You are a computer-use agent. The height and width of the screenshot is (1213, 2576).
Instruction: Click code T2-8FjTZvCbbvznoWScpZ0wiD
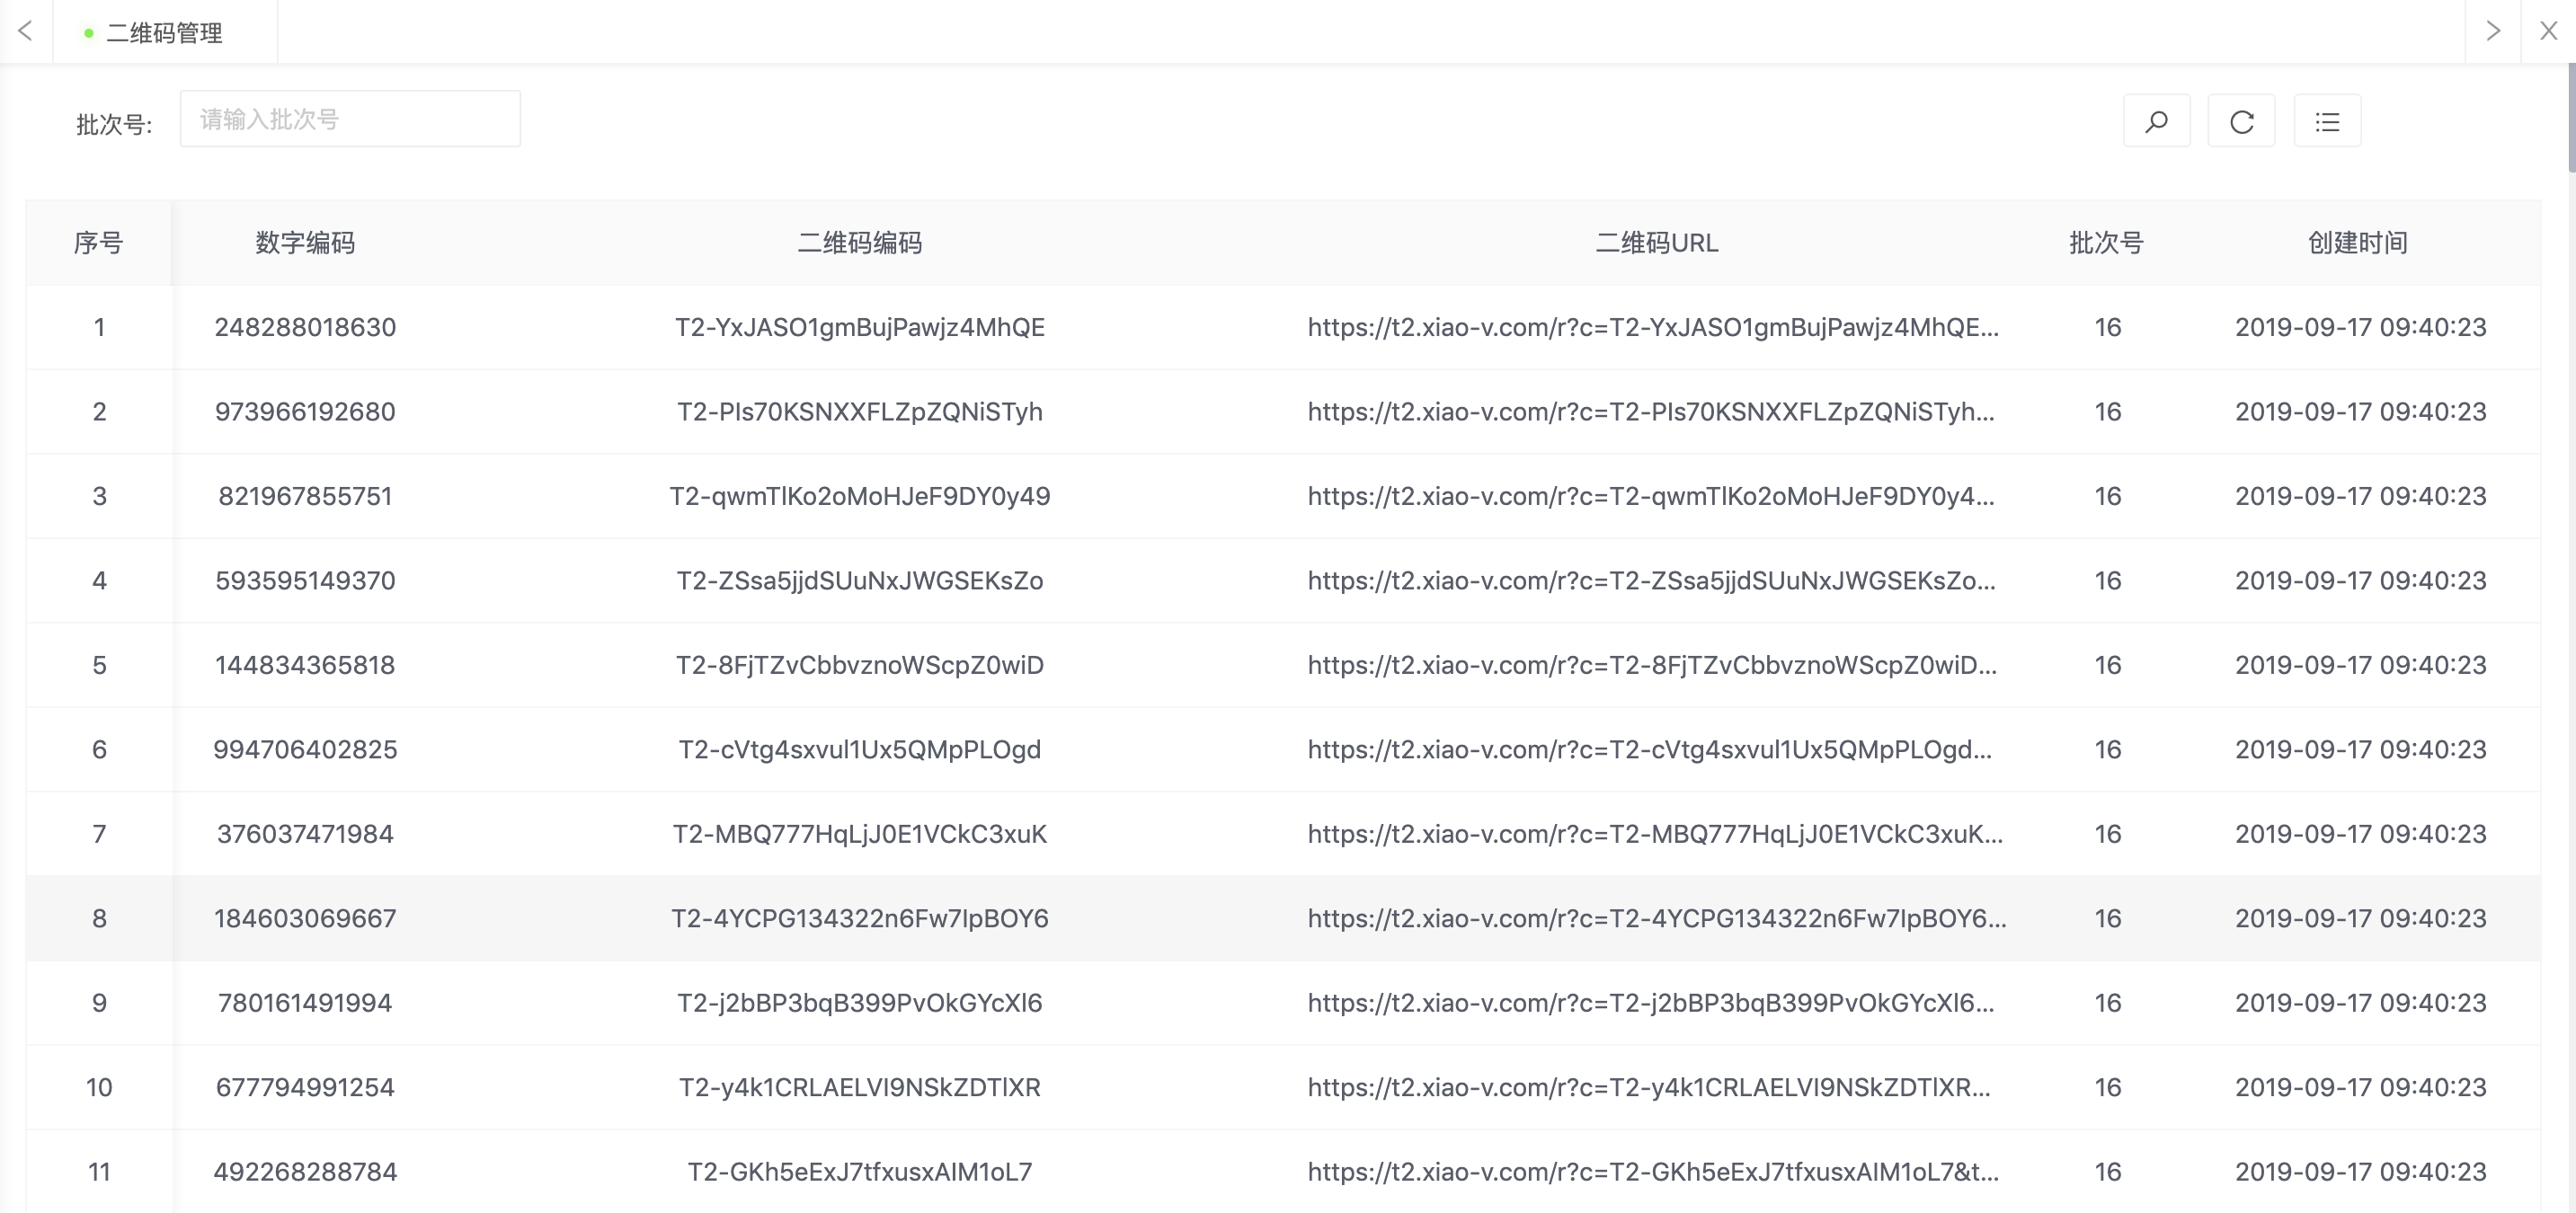859,666
